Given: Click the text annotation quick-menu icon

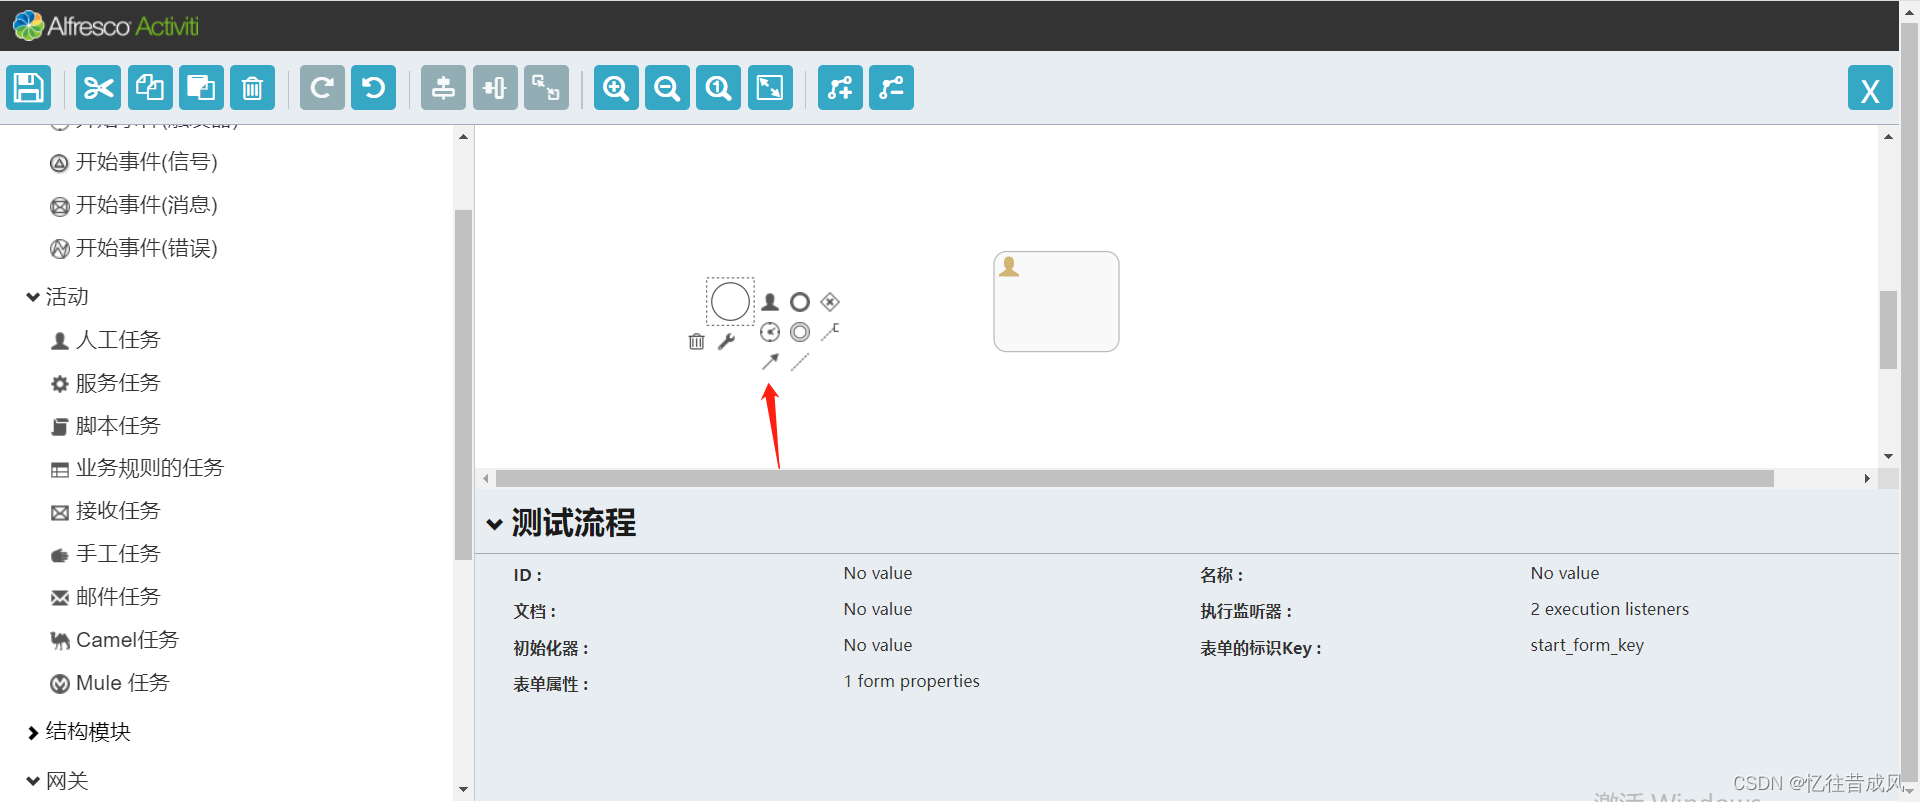Looking at the screenshot, I should pos(830,332).
